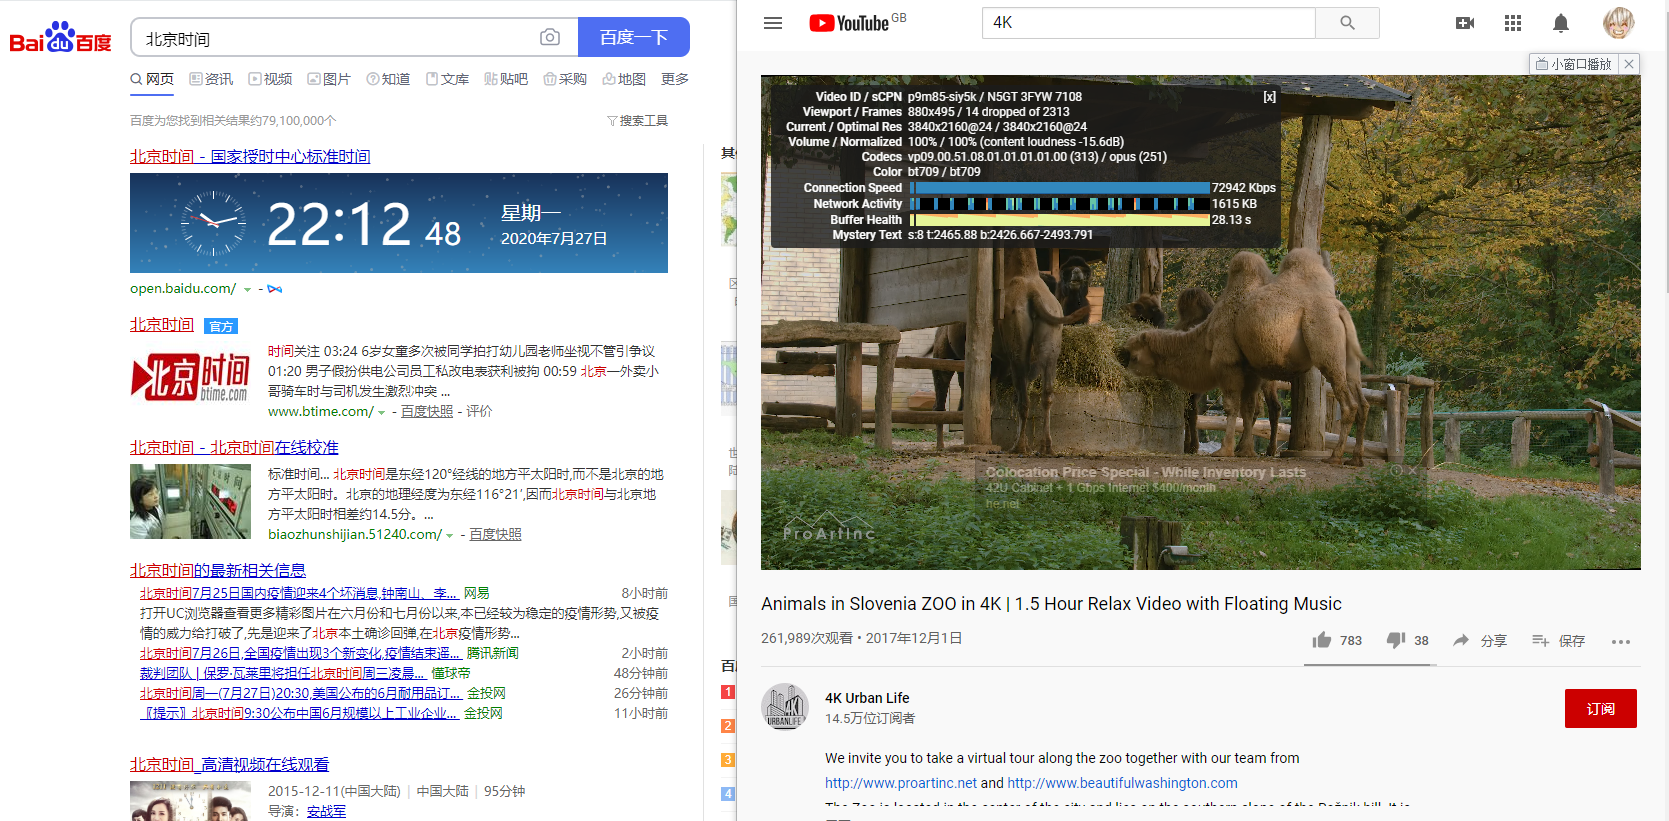Open the 网易 news item 北京时间7月25日国内疫情

(x=299, y=593)
